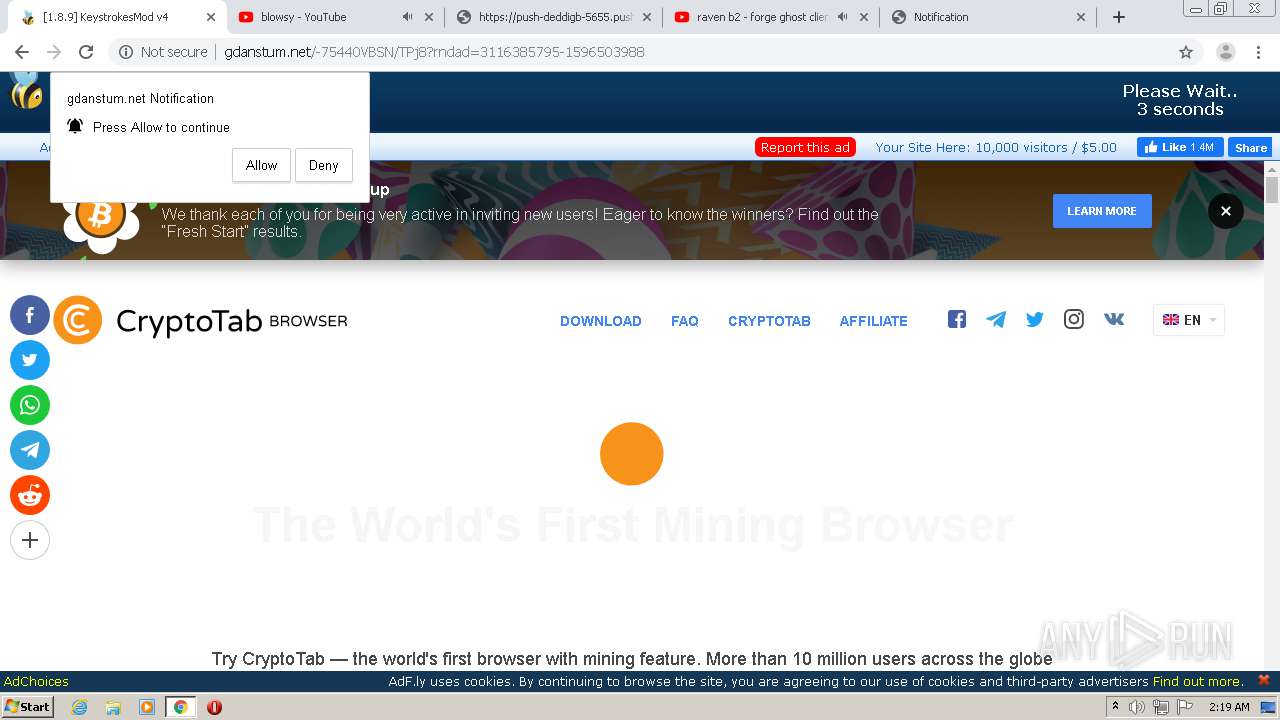
Task: Mute audio on raven b2 tab
Action: coord(843,17)
